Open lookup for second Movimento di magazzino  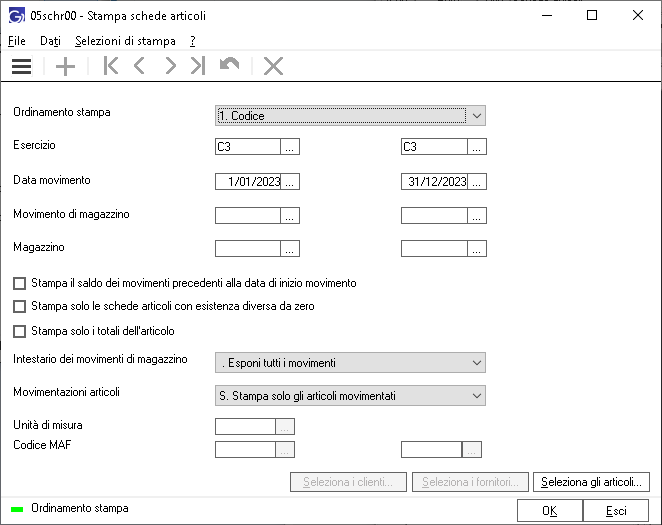pyautogui.click(x=477, y=215)
